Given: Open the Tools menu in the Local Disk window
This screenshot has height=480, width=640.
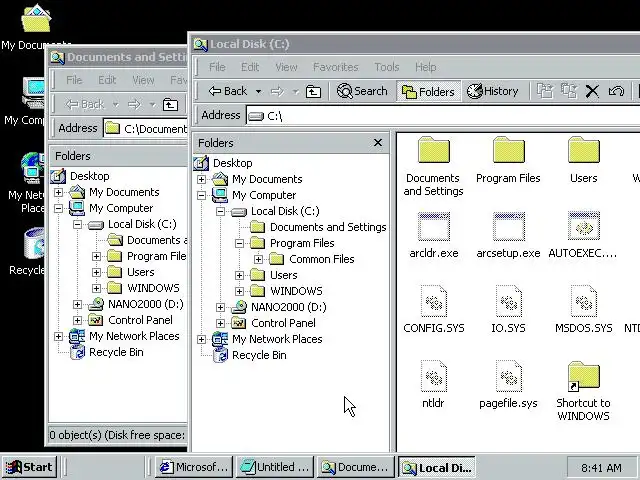Looking at the screenshot, I should 387,67.
